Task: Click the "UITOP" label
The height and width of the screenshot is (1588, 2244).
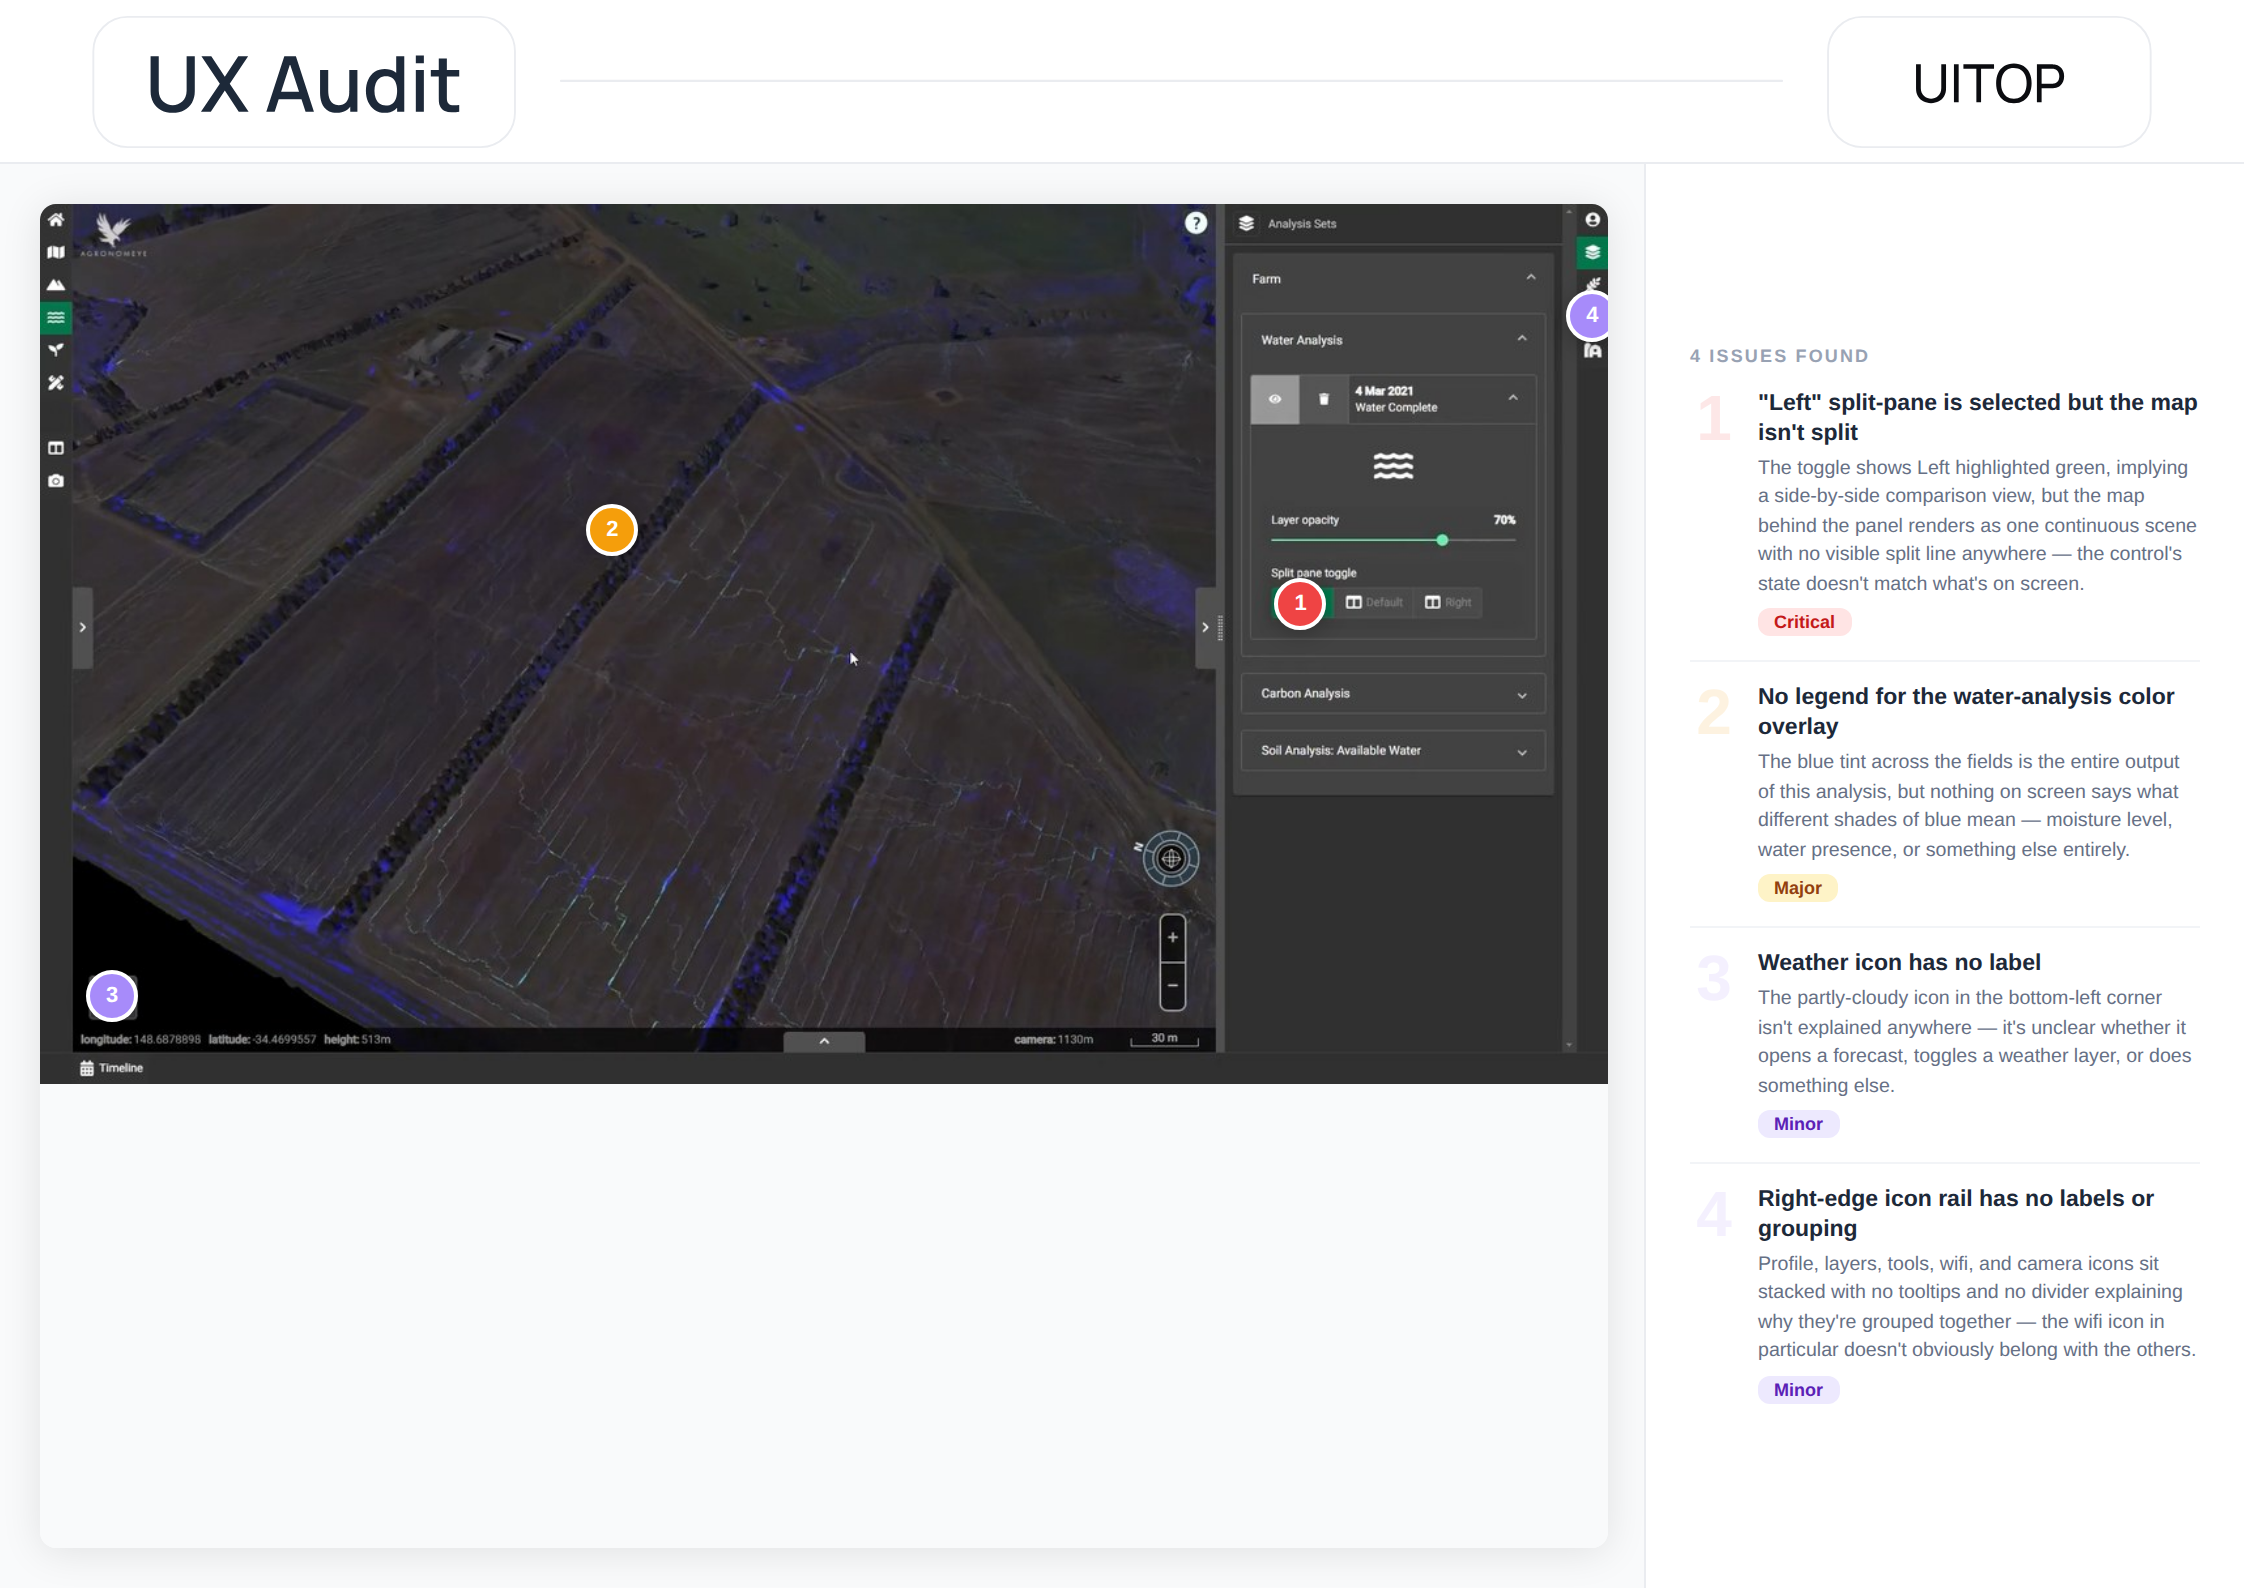Action: point(1988,83)
